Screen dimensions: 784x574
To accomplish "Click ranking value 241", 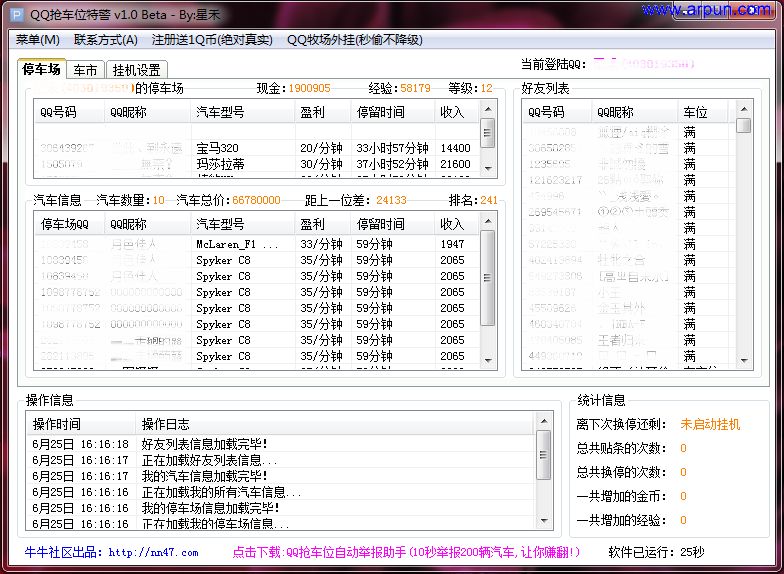I will [488, 200].
